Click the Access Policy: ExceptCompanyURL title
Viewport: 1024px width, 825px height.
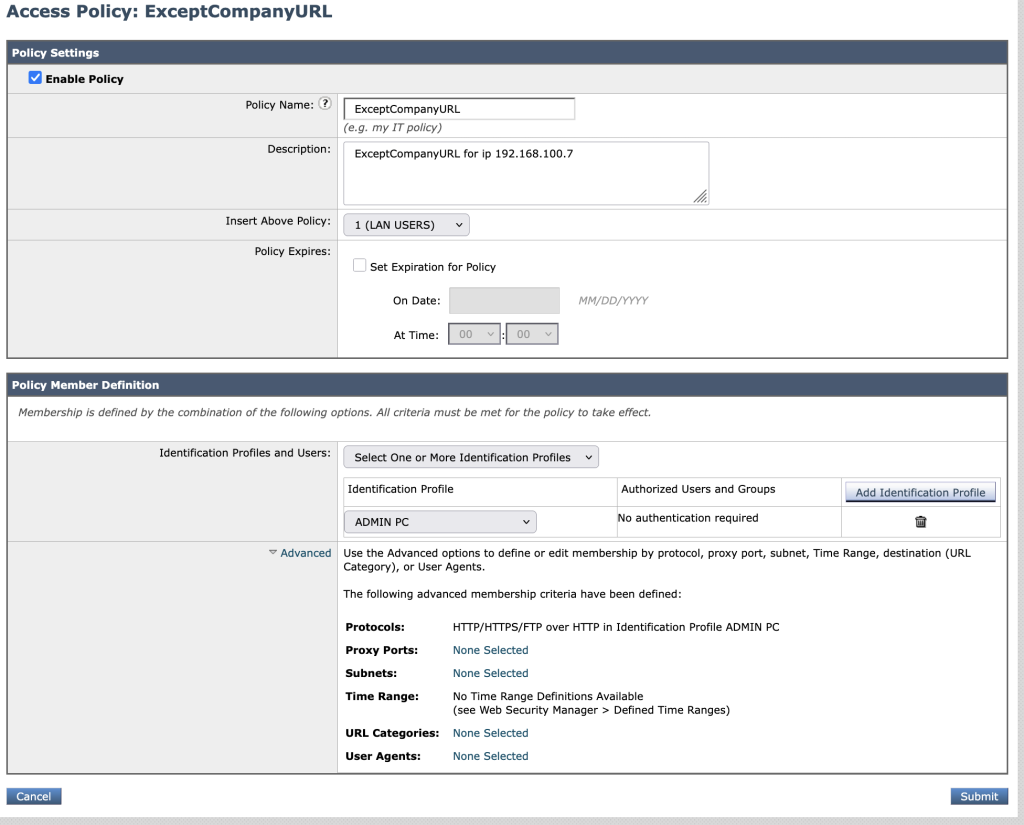pos(169,12)
